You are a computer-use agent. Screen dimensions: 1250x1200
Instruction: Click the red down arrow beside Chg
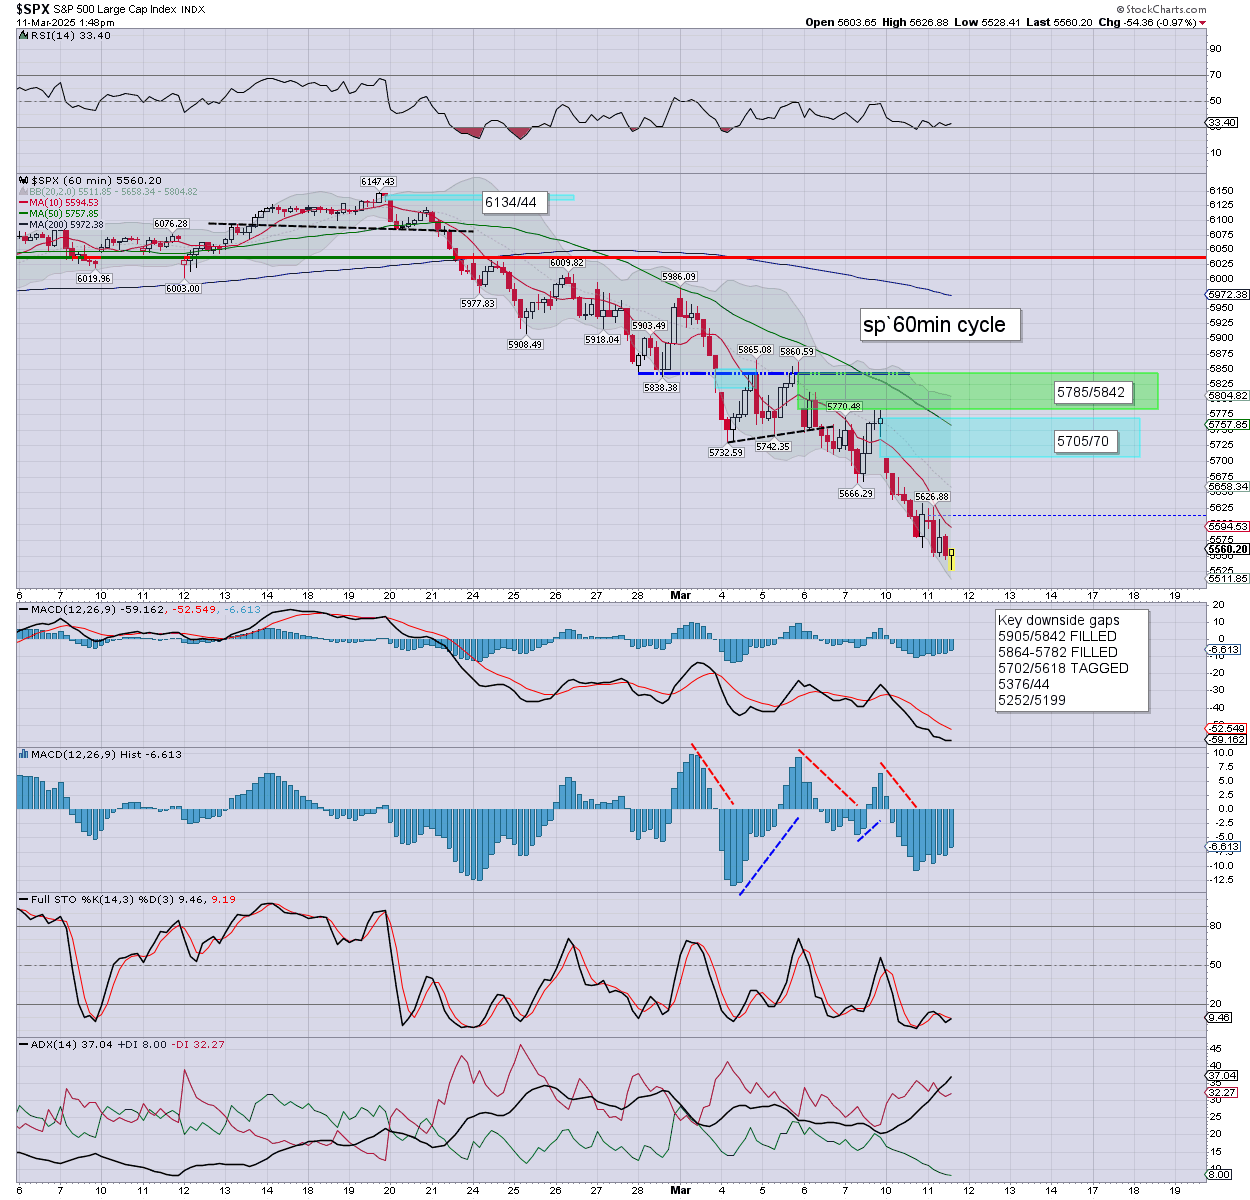(x=1203, y=22)
